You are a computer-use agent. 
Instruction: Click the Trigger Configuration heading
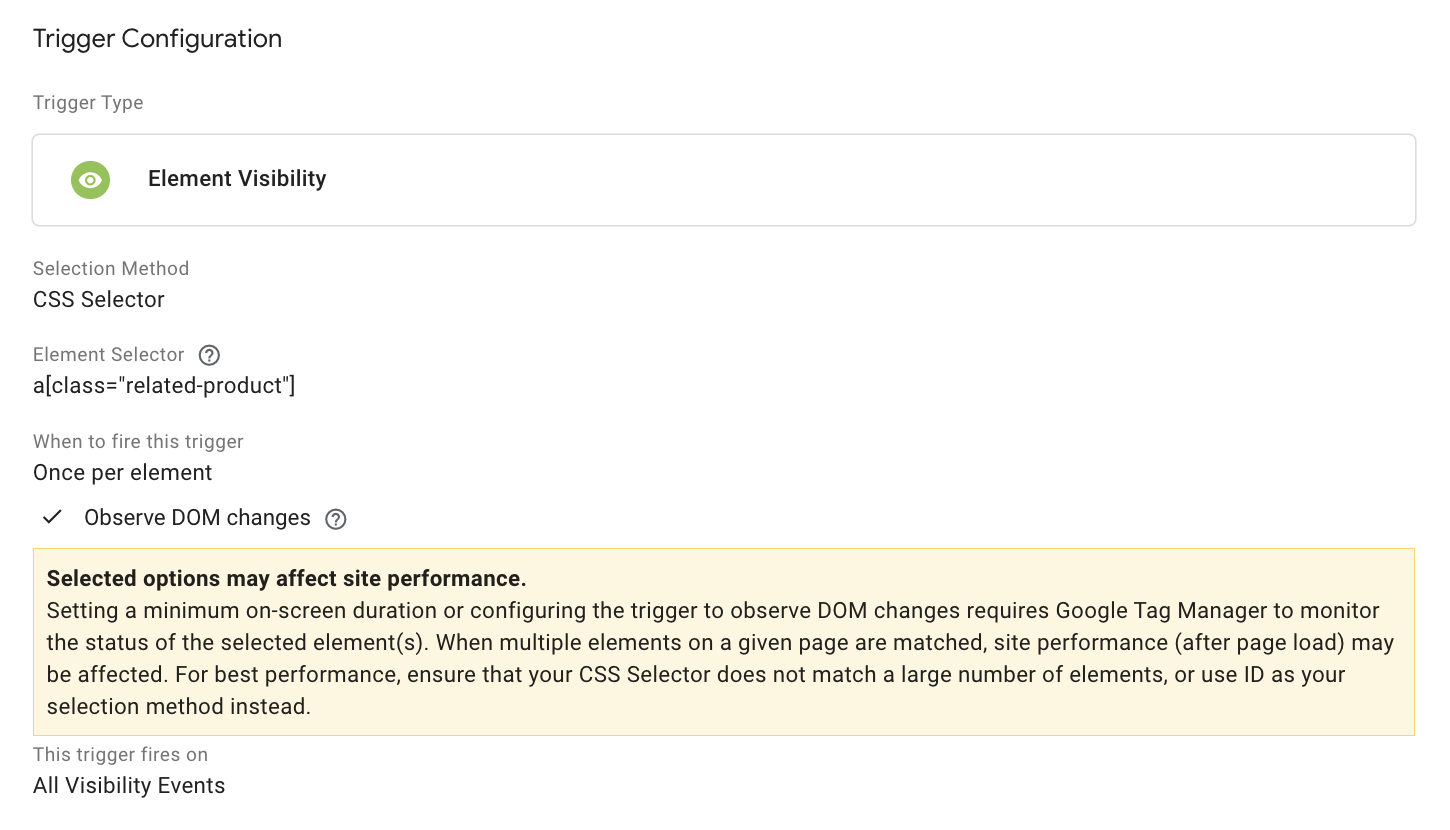[x=157, y=39]
